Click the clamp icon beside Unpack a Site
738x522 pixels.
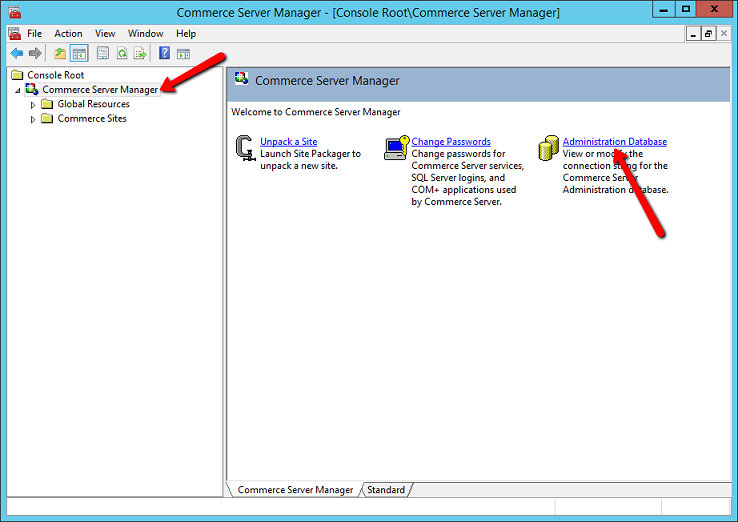[x=245, y=148]
